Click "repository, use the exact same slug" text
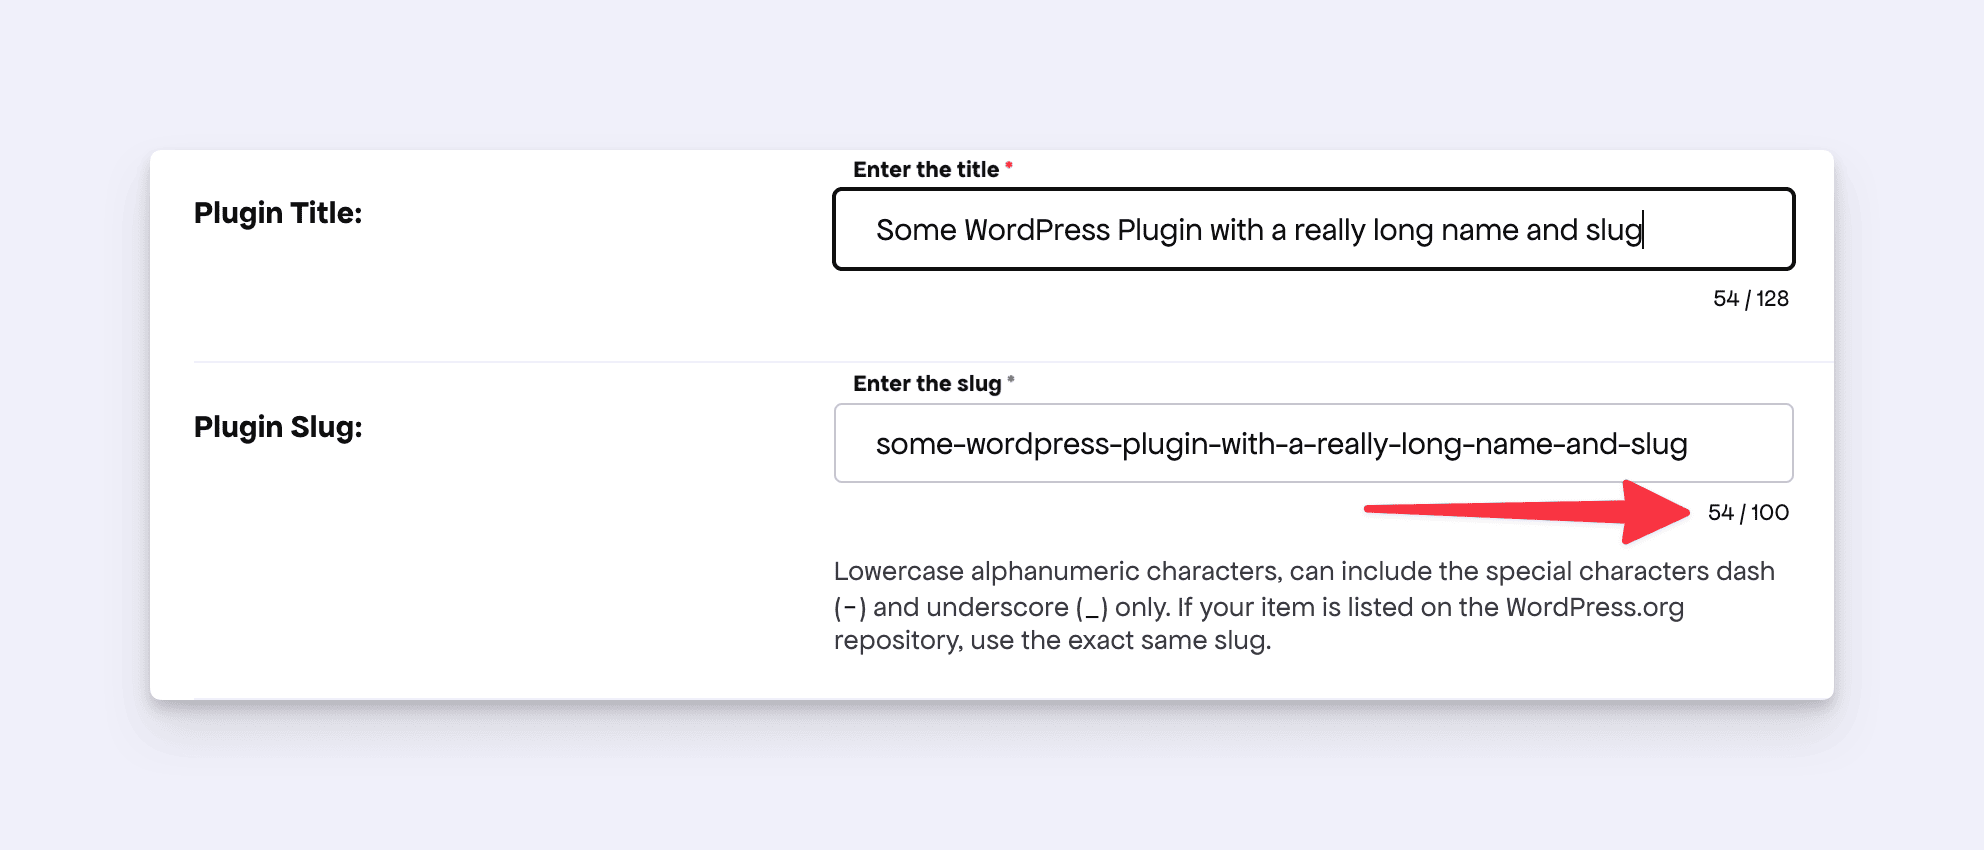 click(1052, 640)
